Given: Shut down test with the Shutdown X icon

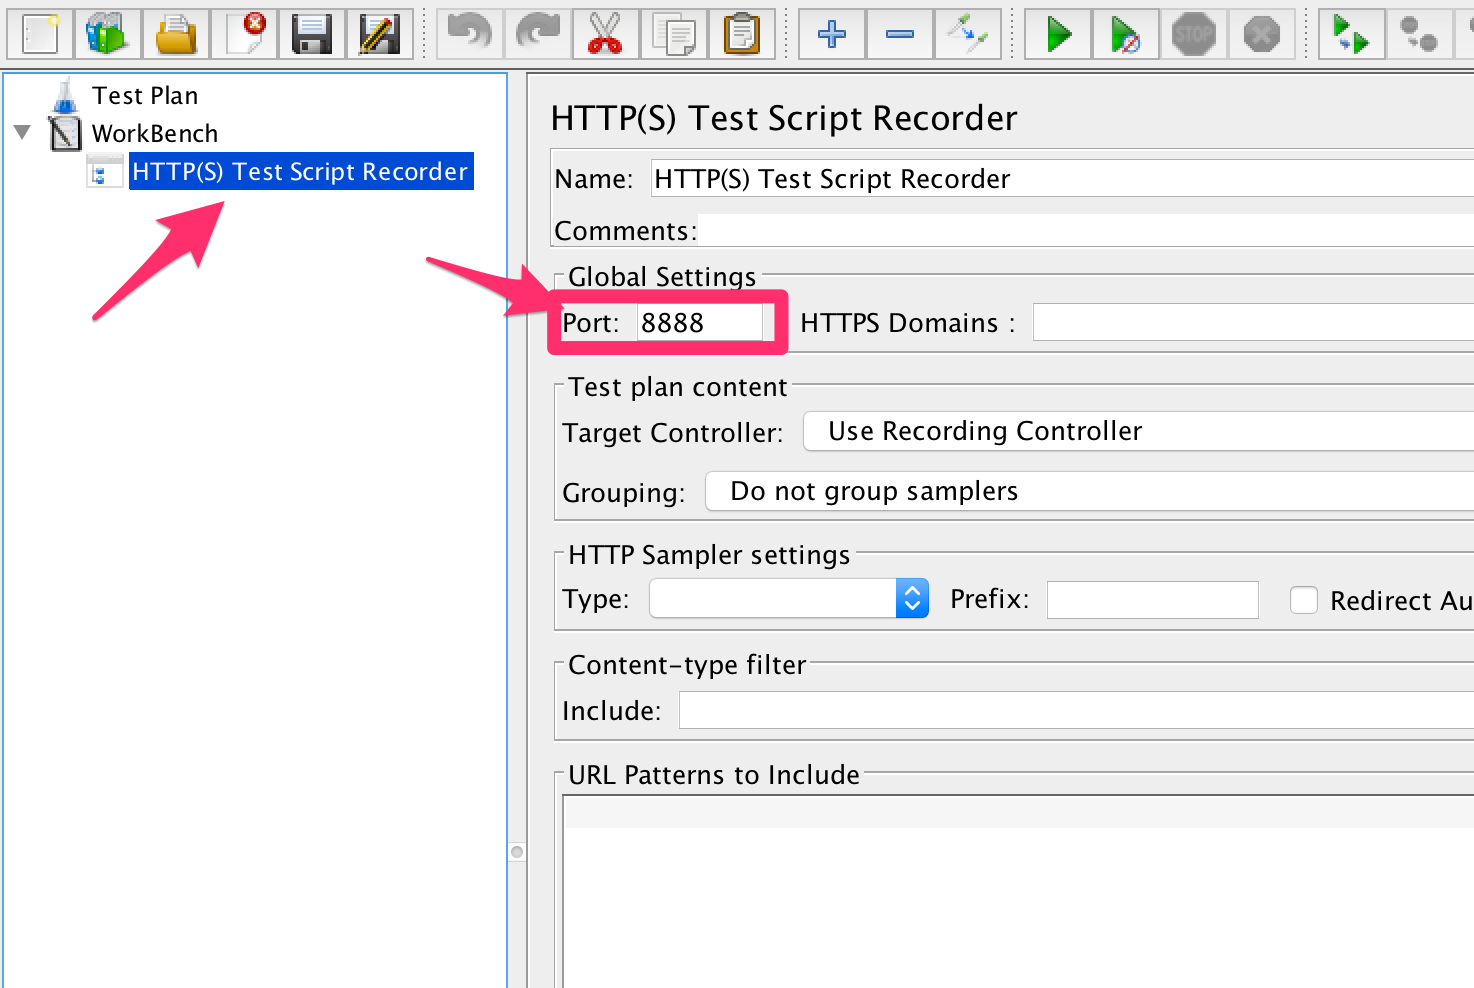Looking at the screenshot, I should (1262, 33).
